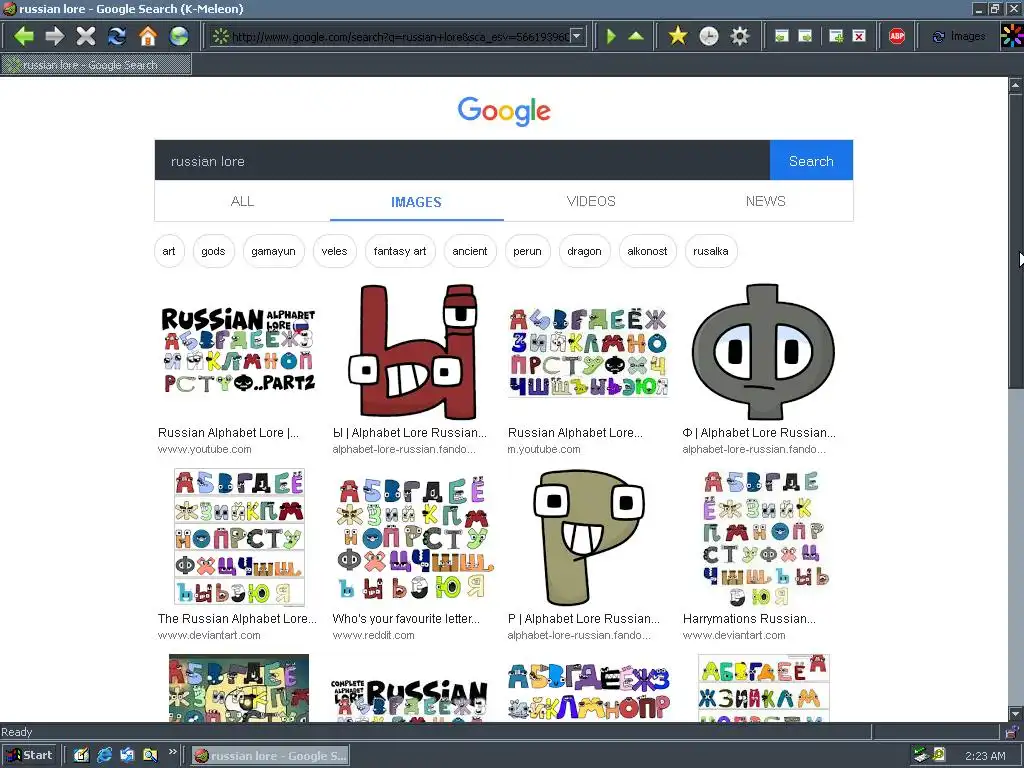Click the blue Search button
The width and height of the screenshot is (1024, 768).
811,161
